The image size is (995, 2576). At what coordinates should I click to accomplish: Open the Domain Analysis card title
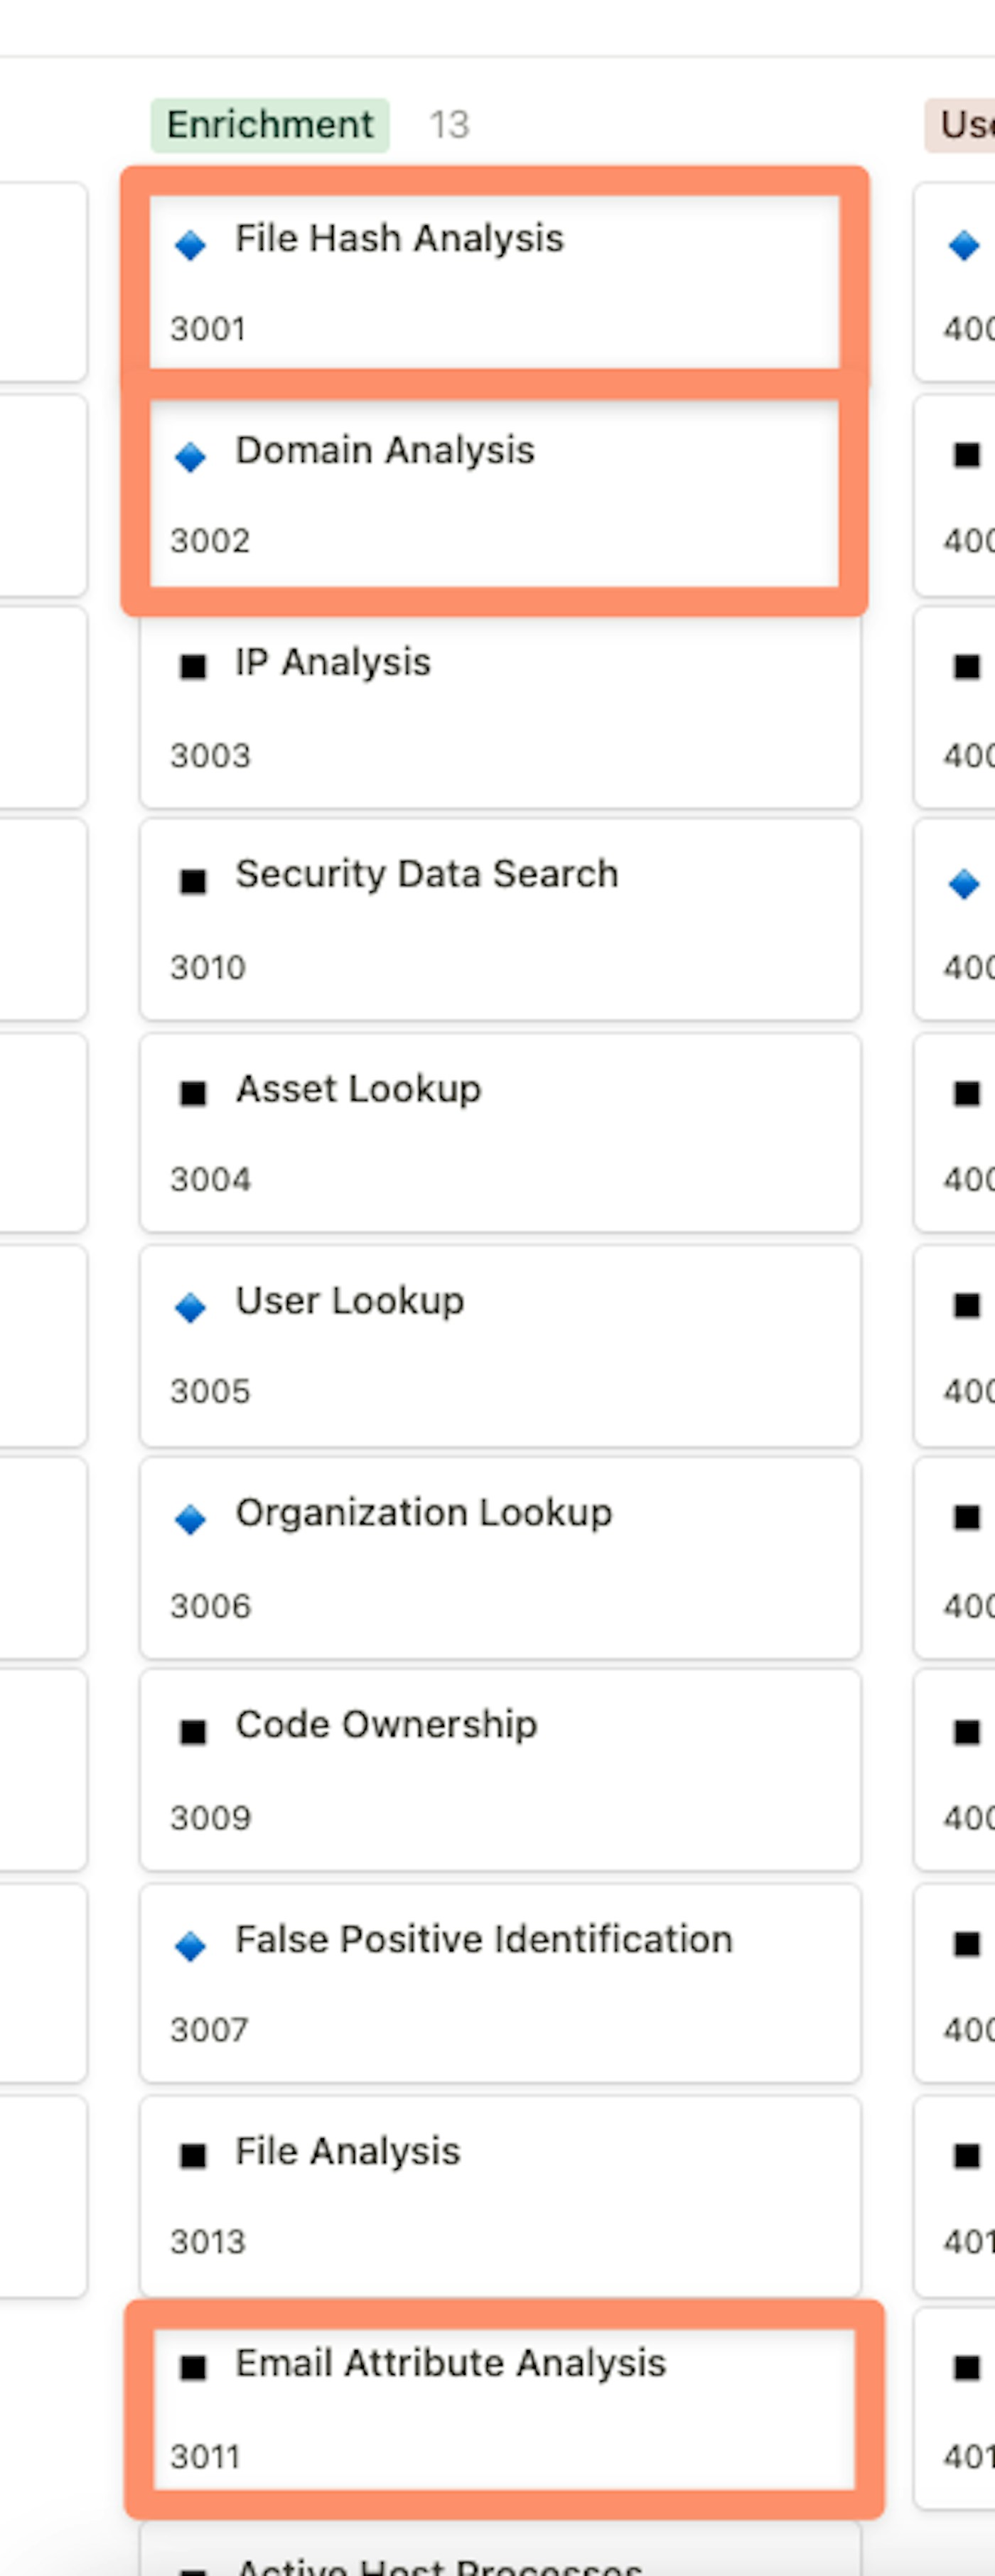[385, 451]
